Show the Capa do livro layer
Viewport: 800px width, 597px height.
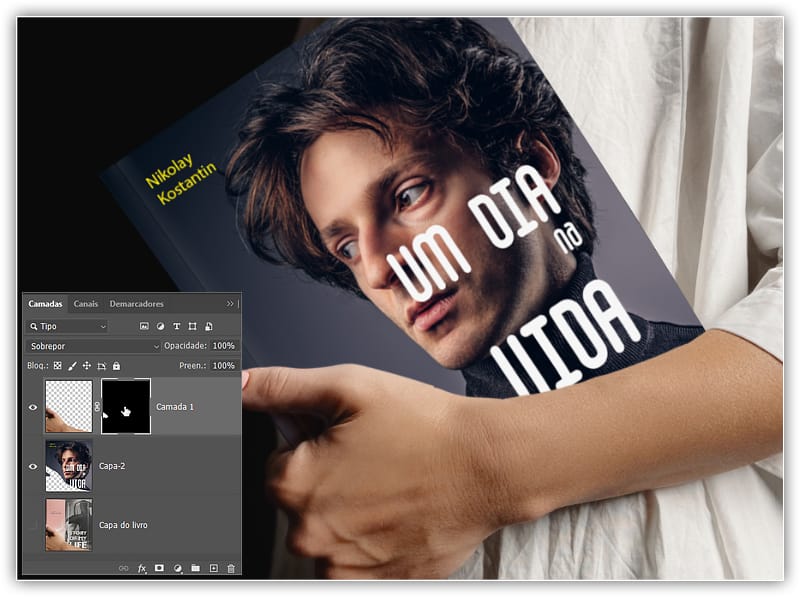(33, 525)
